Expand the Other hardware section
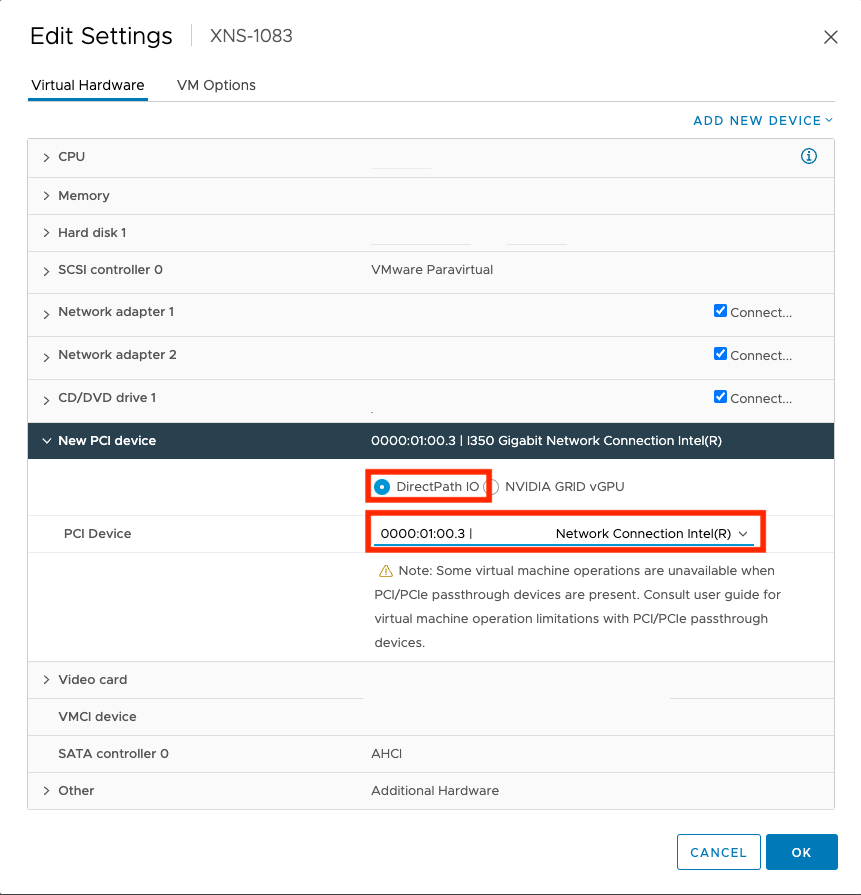The image size is (861, 895). [47, 790]
